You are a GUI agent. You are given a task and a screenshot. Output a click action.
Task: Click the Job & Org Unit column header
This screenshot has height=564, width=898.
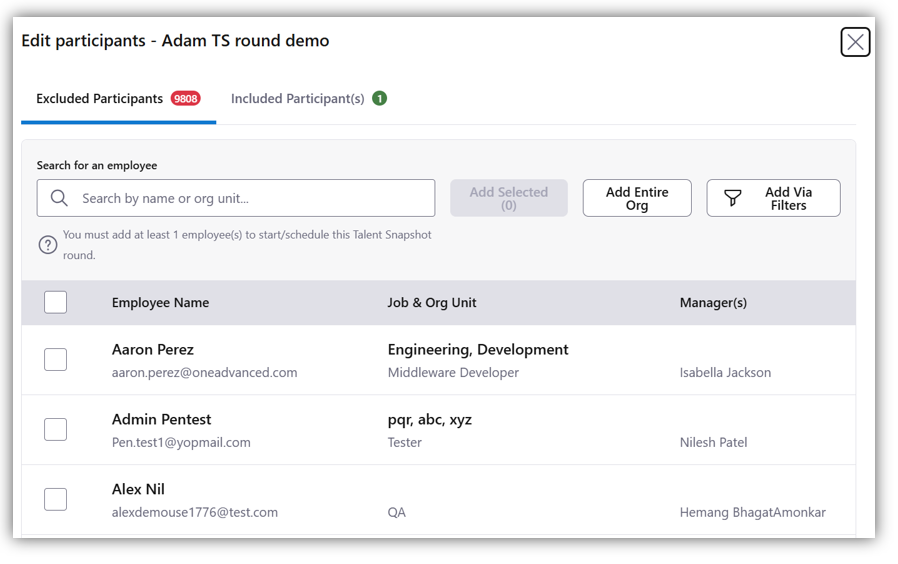tap(432, 303)
